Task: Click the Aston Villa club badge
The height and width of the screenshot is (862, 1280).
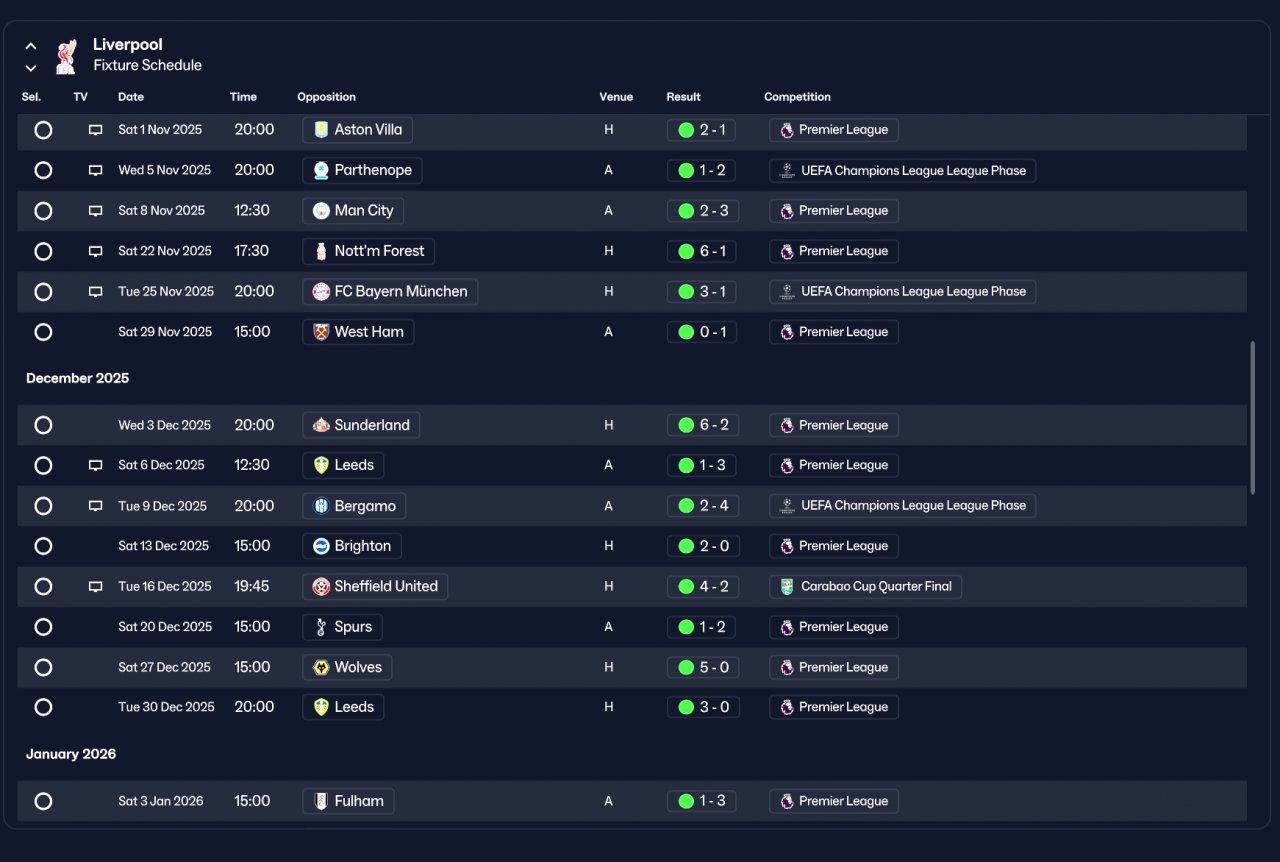Action: tap(321, 130)
